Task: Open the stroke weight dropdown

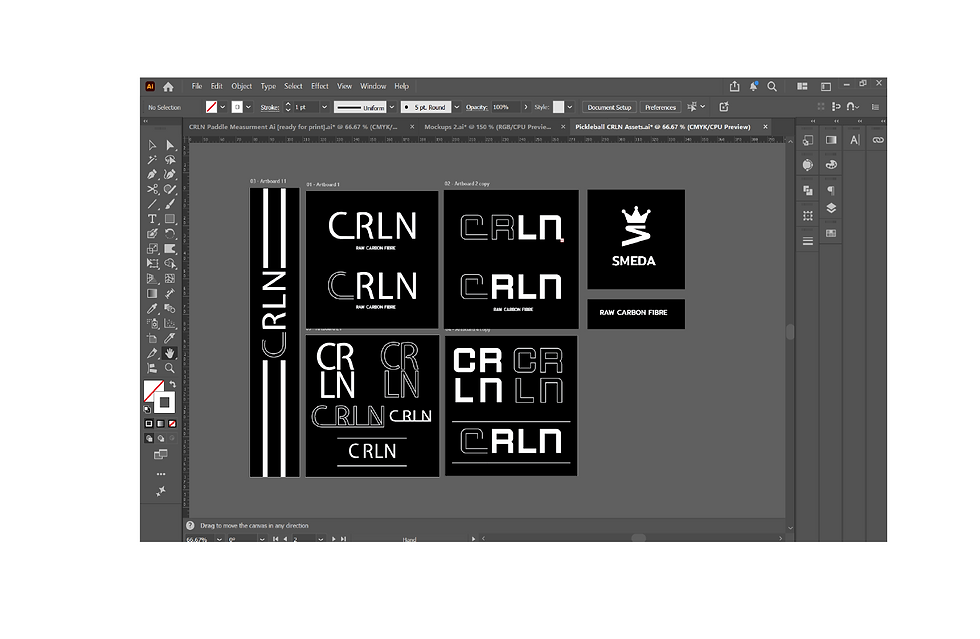Action: 324,107
